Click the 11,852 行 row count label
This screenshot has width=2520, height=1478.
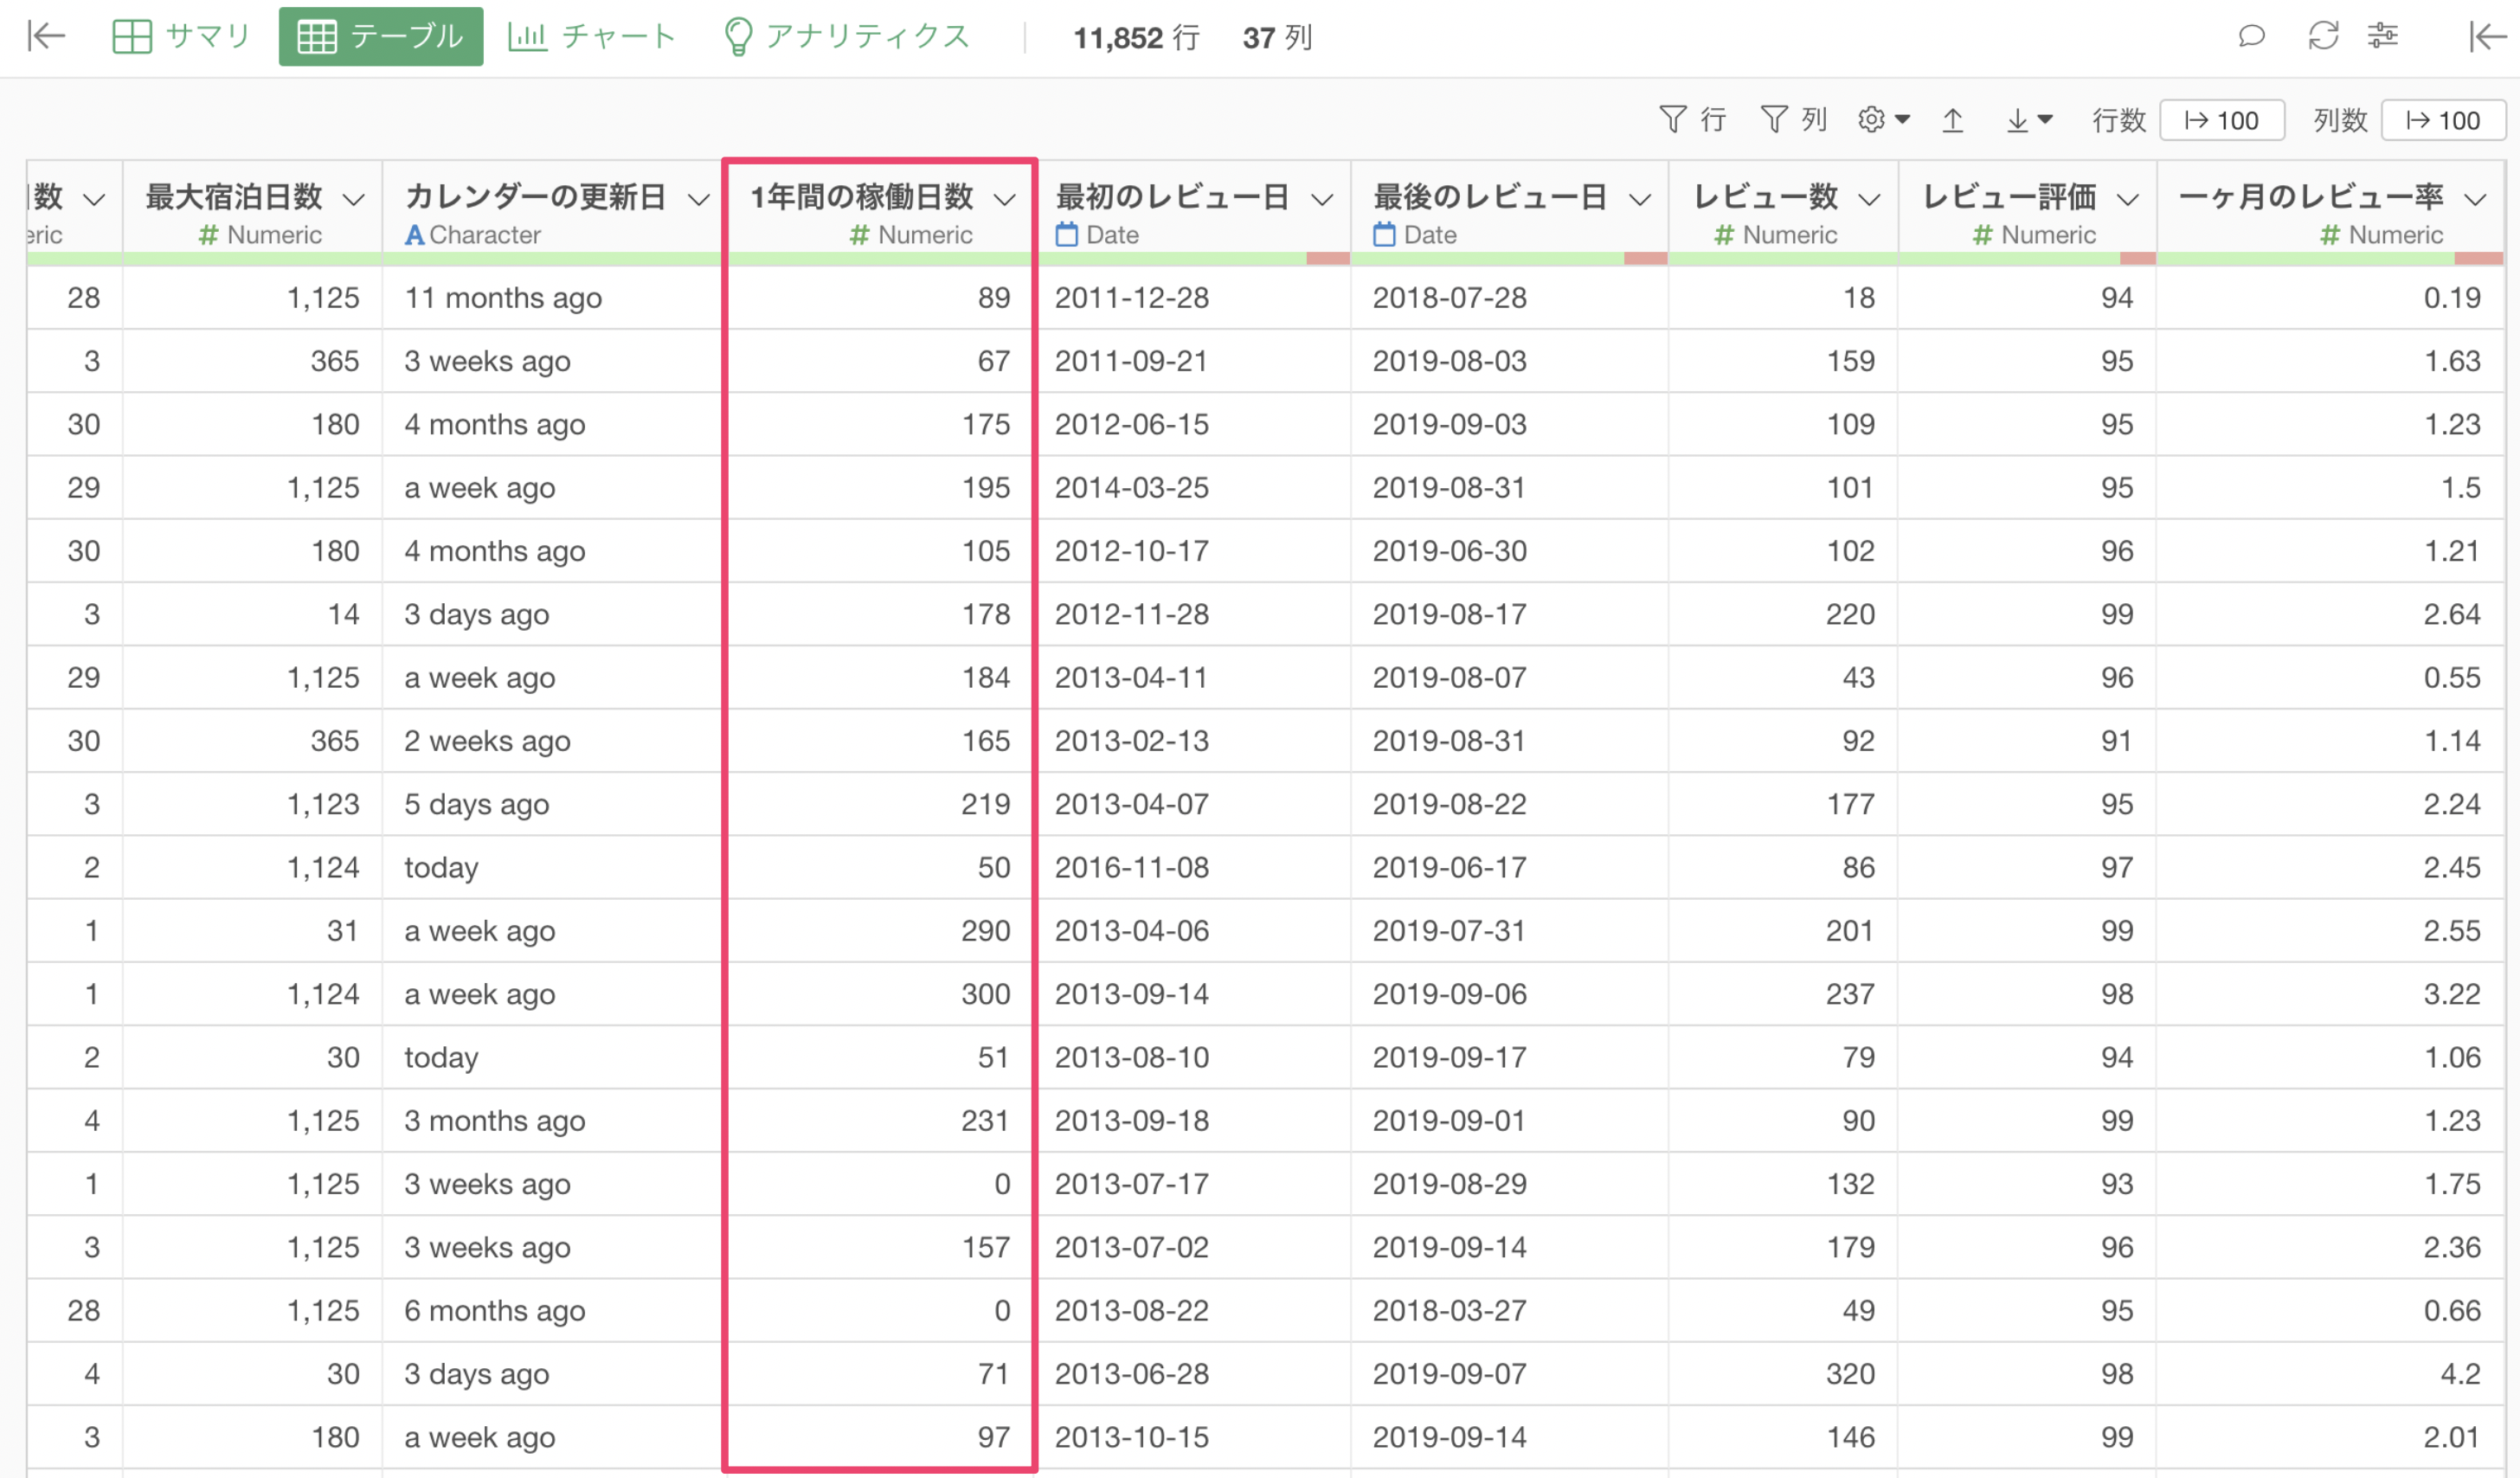[1136, 38]
